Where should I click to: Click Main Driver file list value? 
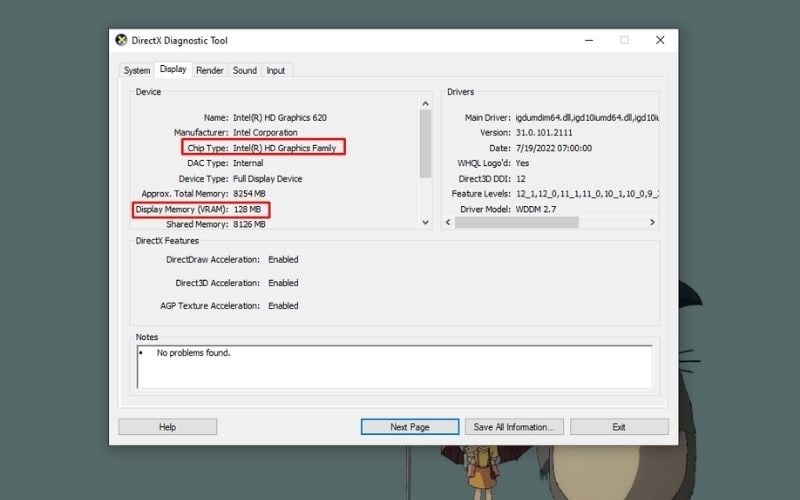click(x=587, y=118)
